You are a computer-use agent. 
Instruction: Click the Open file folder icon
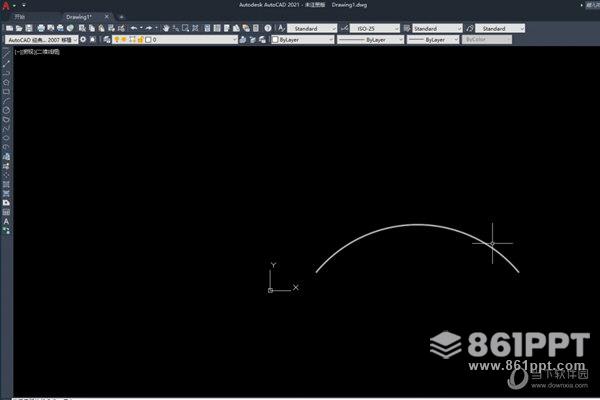click(19, 28)
